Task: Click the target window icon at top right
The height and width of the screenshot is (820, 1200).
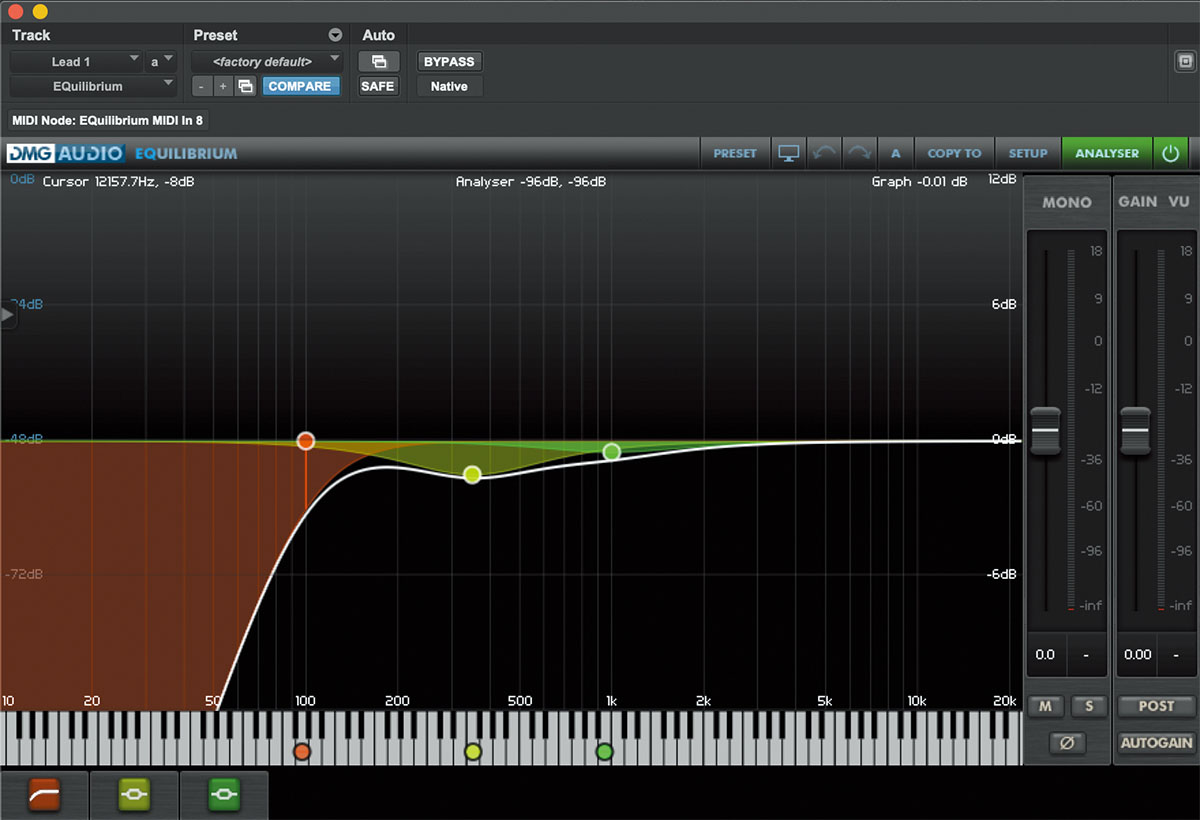Action: coord(1183,62)
